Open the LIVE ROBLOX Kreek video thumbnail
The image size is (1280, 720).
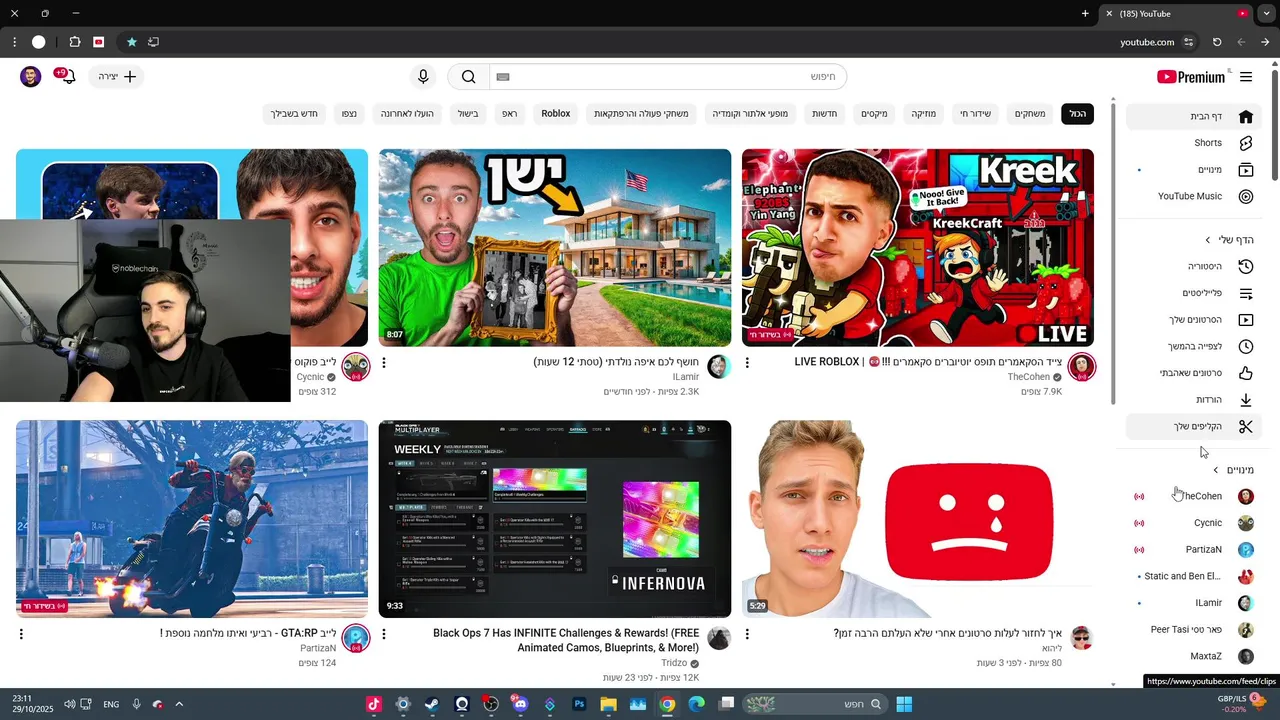coord(918,248)
